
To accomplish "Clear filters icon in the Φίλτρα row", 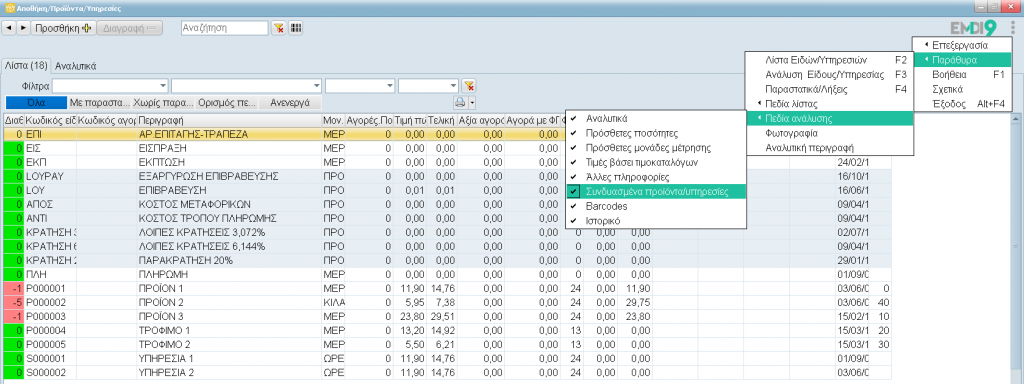I will pos(468,86).
